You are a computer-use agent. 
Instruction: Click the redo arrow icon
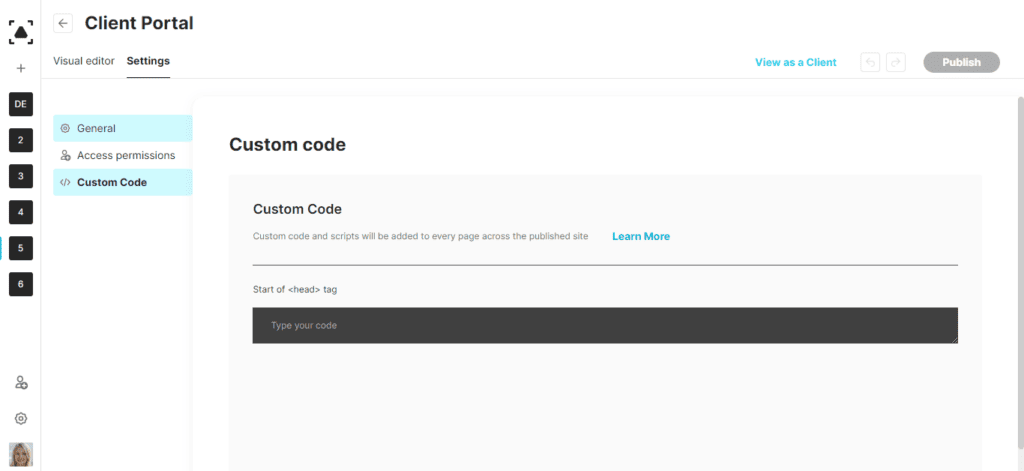(x=896, y=62)
